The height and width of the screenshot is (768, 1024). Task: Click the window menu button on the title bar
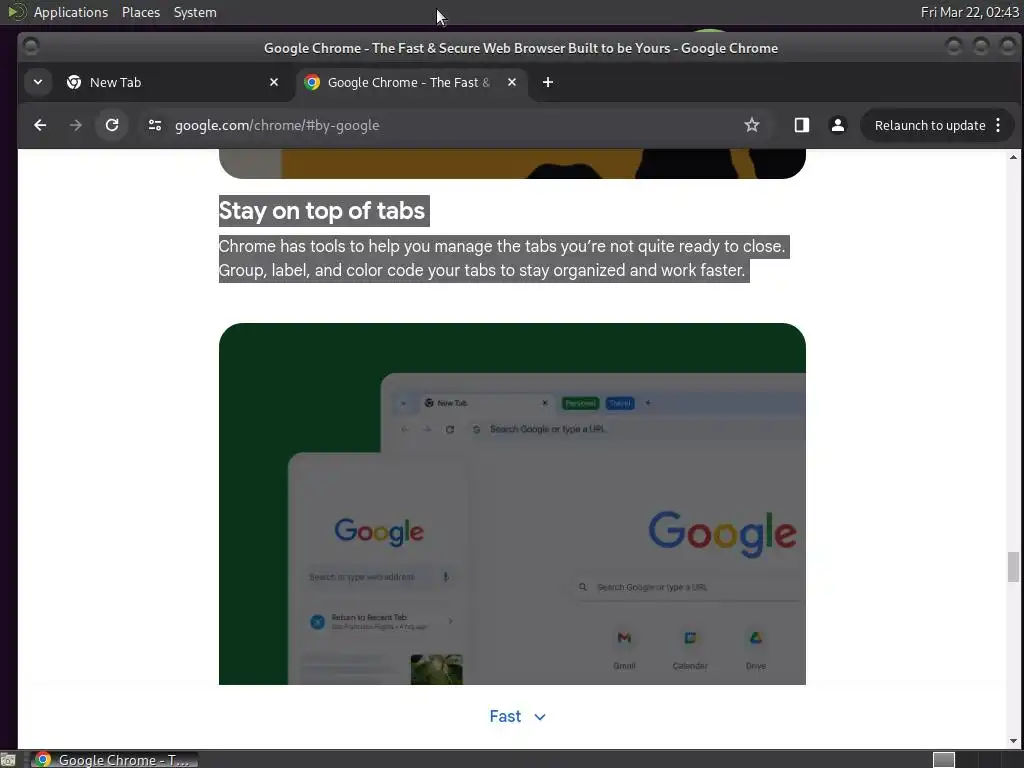click(x=30, y=47)
